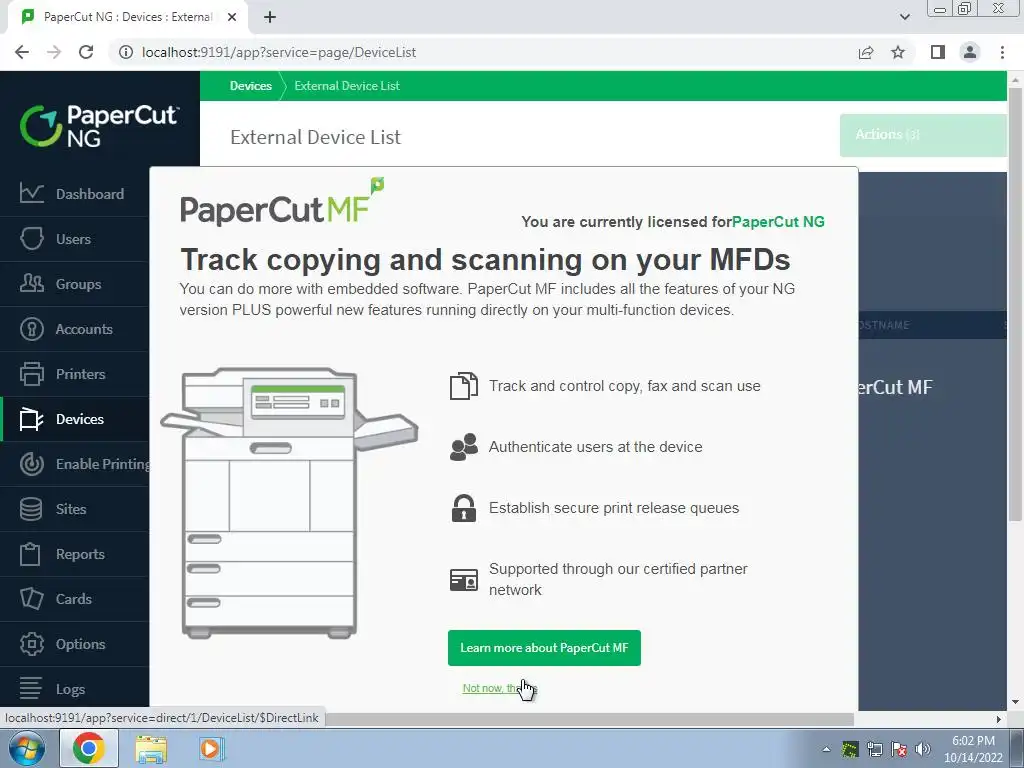Select the Groups sidebar icon
The width and height of the screenshot is (1024, 768).
(31, 283)
